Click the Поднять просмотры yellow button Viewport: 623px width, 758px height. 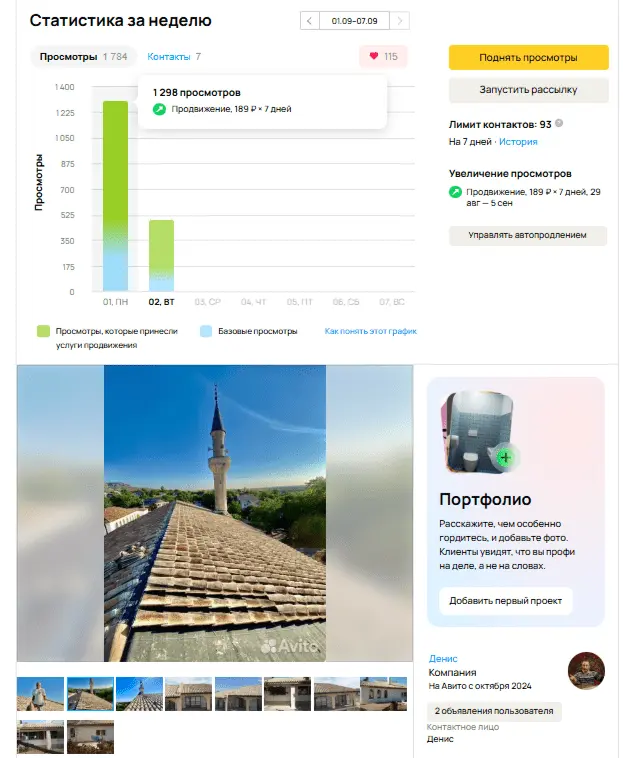pyautogui.click(x=528, y=58)
